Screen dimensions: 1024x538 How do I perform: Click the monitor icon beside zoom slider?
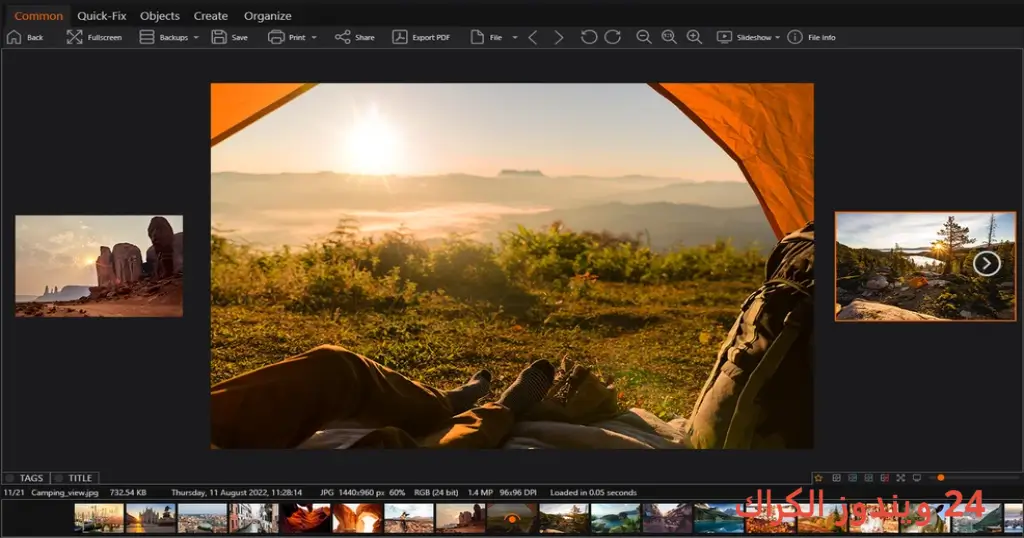coord(917,478)
